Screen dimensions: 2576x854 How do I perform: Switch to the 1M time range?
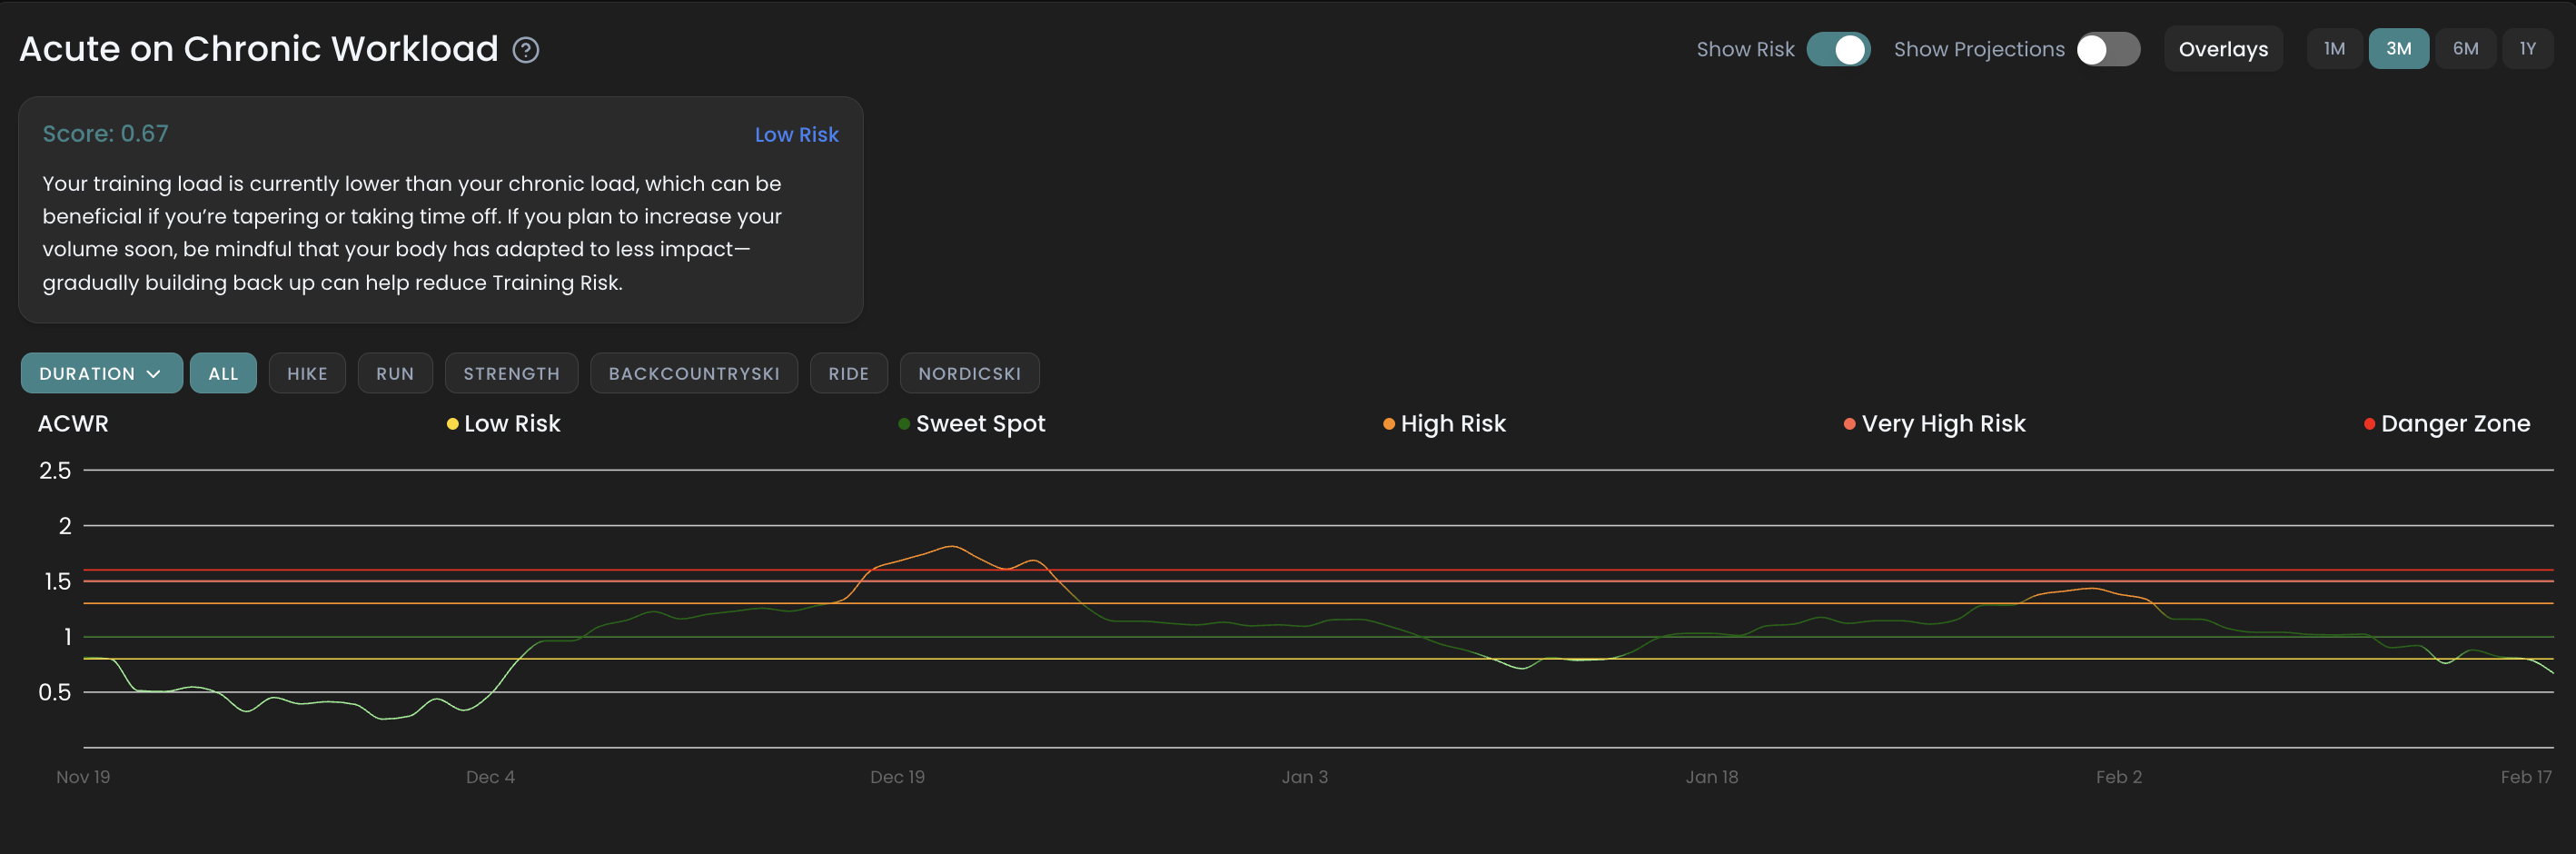click(x=2333, y=49)
